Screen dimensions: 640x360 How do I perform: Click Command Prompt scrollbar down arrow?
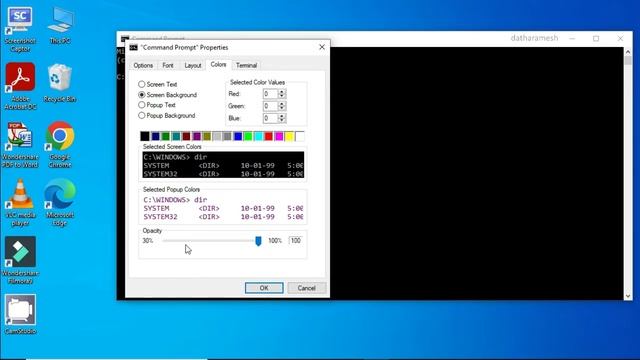point(628,296)
